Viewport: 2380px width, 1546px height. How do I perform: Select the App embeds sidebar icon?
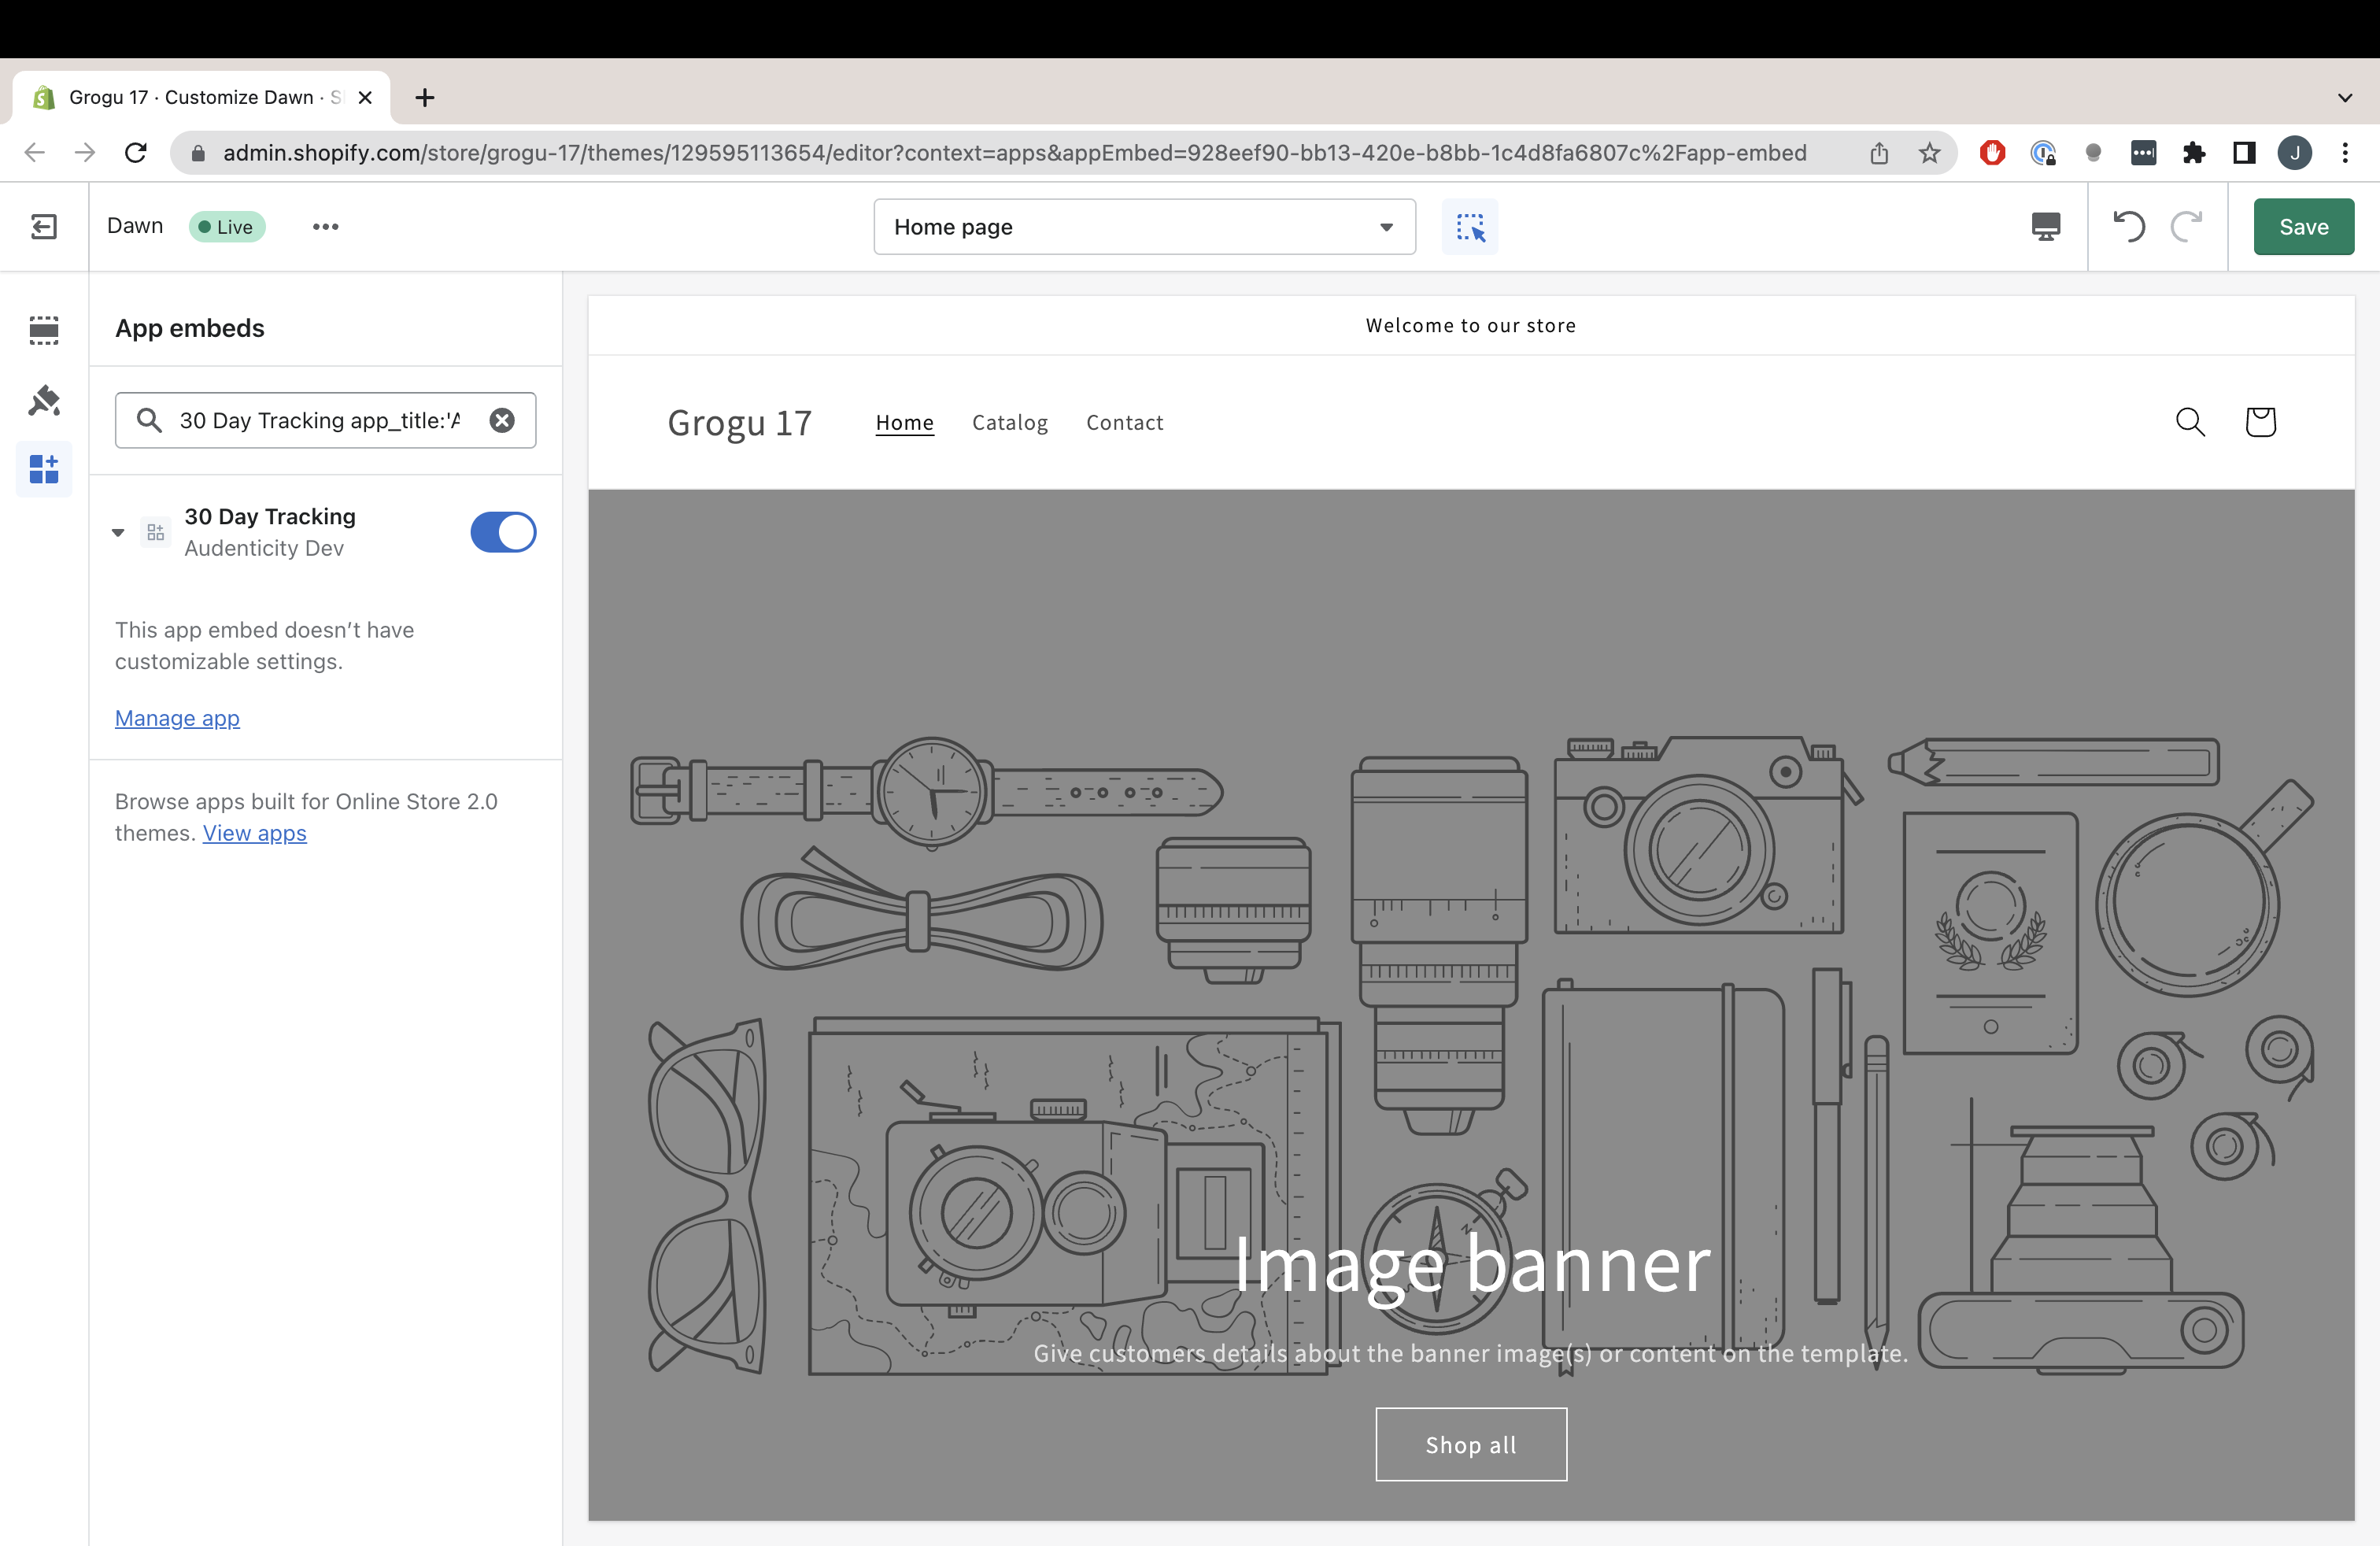44,469
